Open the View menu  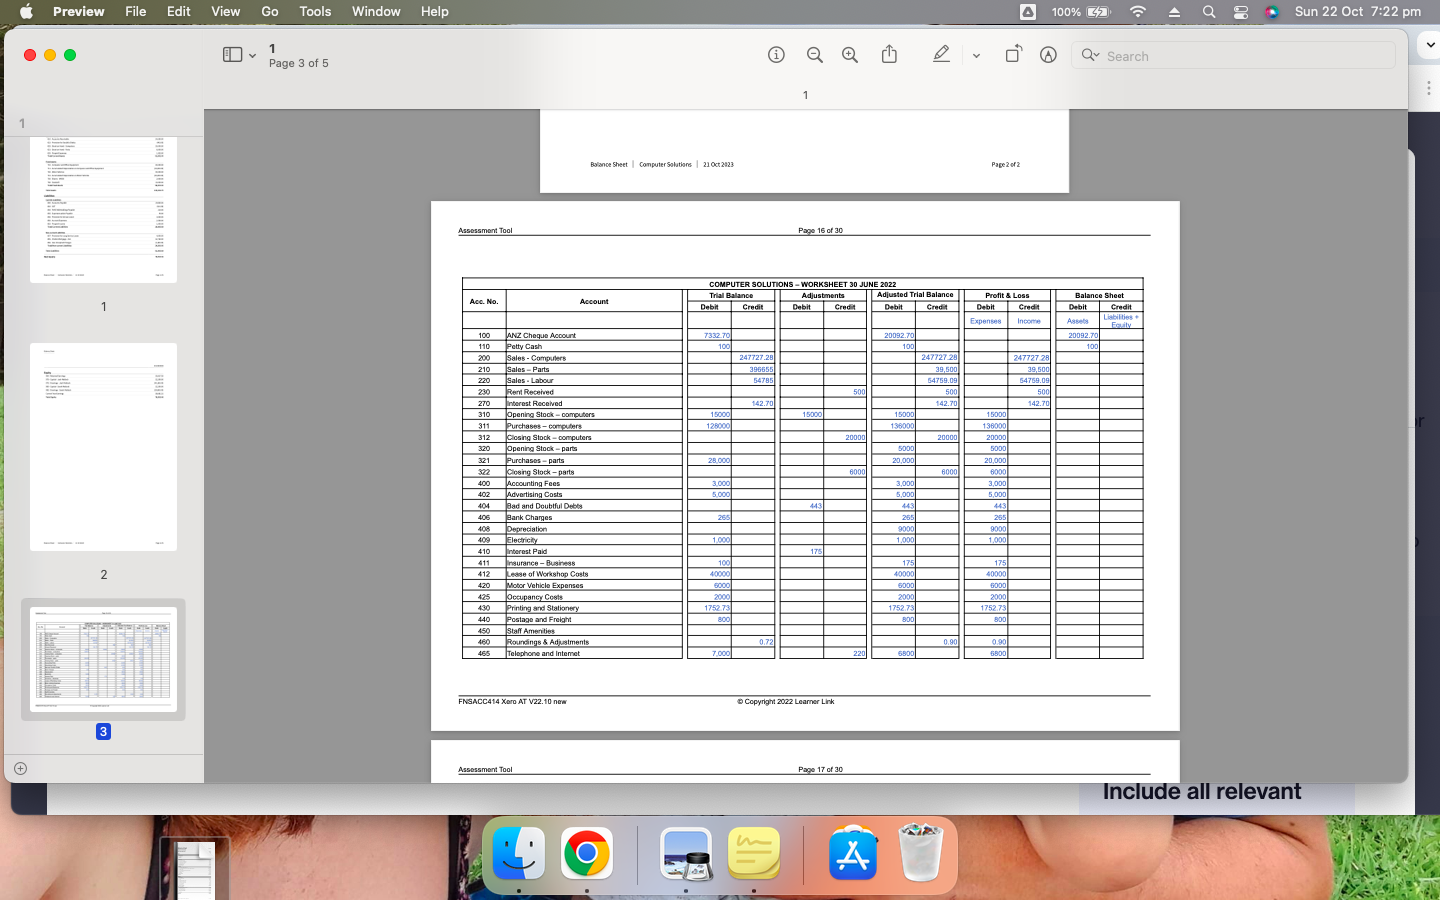pyautogui.click(x=225, y=11)
